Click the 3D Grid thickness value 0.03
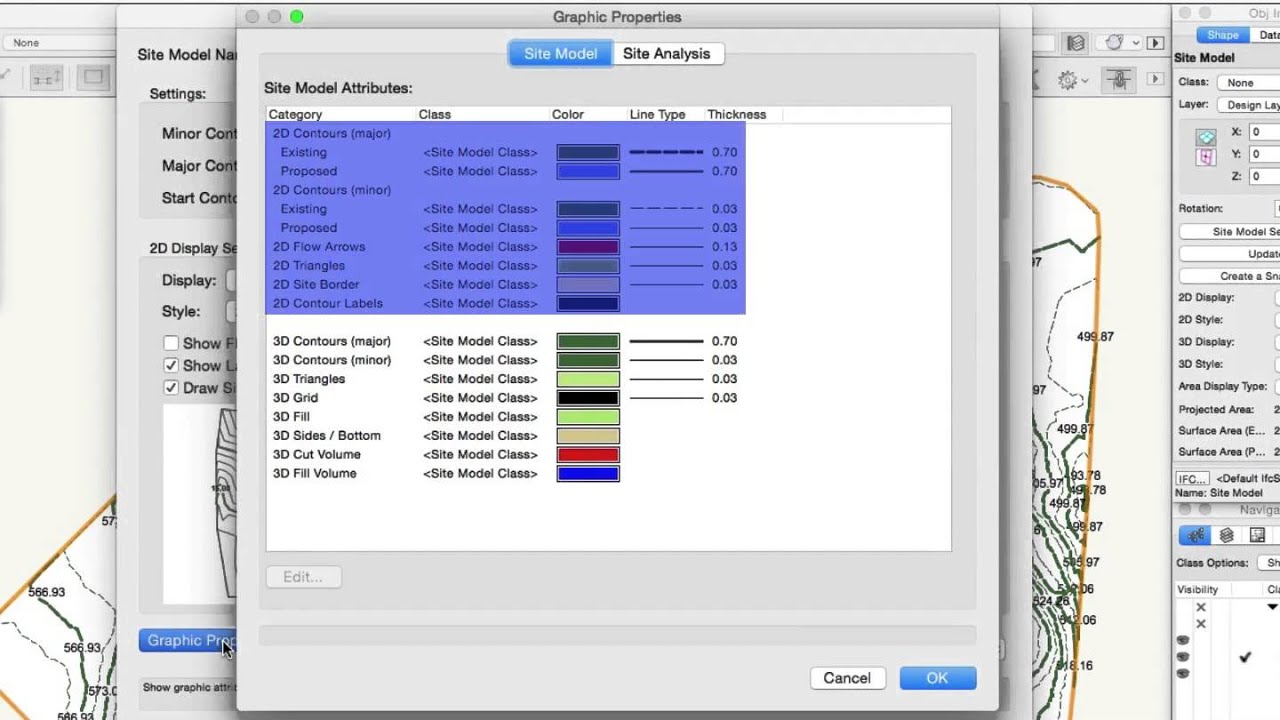The image size is (1280, 720). [x=724, y=398]
